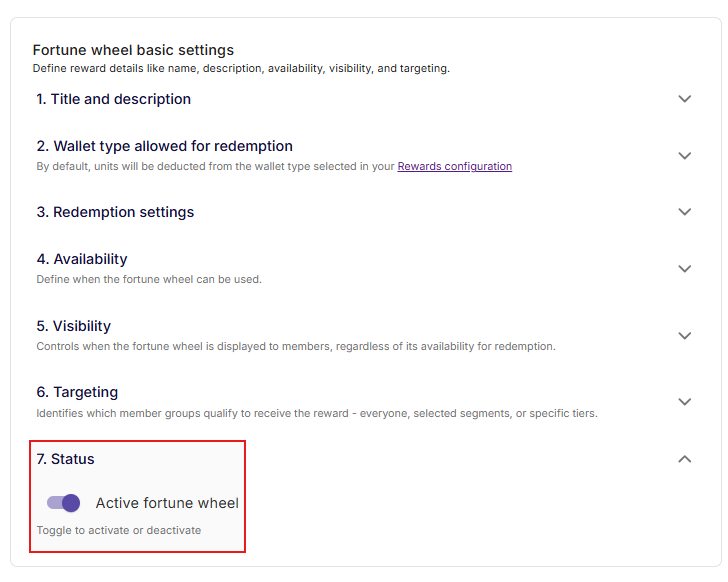The image size is (728, 582).
Task: Click the '7. Status' heading text
Action: [x=65, y=459]
